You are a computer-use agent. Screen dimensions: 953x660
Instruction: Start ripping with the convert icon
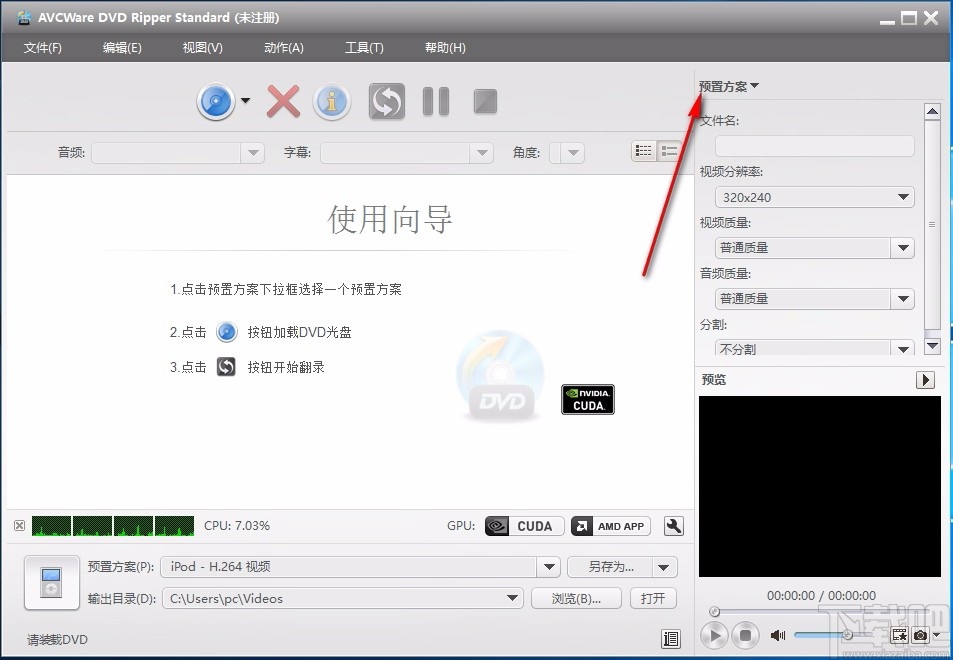tap(386, 100)
